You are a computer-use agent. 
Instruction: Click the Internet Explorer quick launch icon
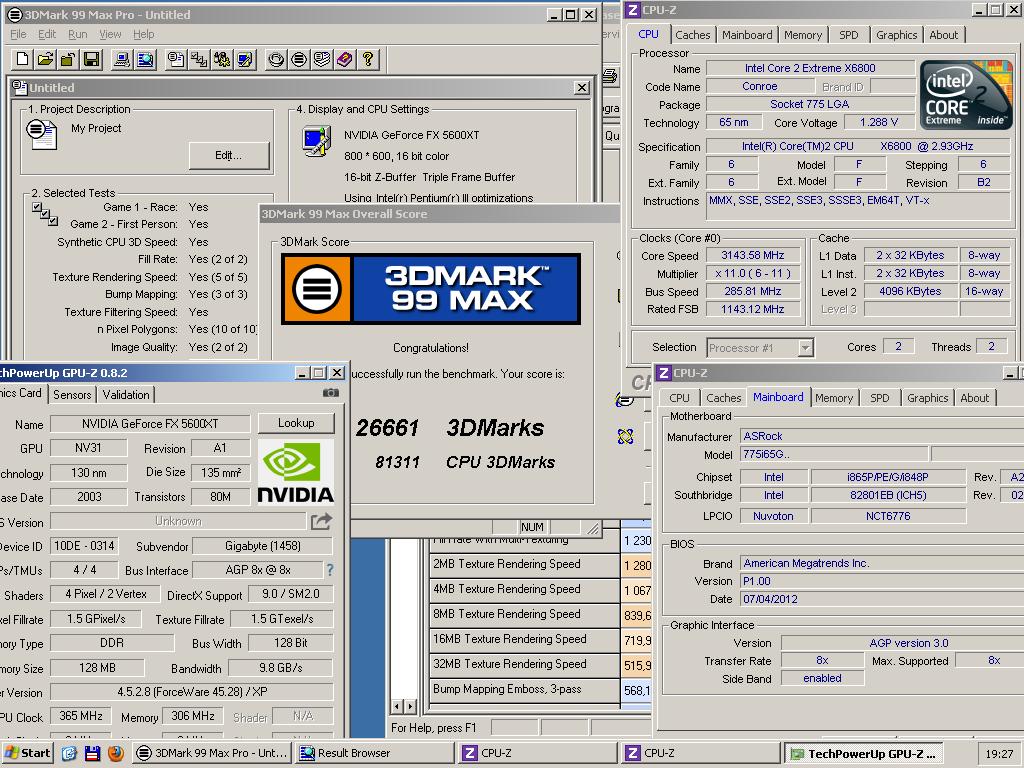tap(69, 753)
